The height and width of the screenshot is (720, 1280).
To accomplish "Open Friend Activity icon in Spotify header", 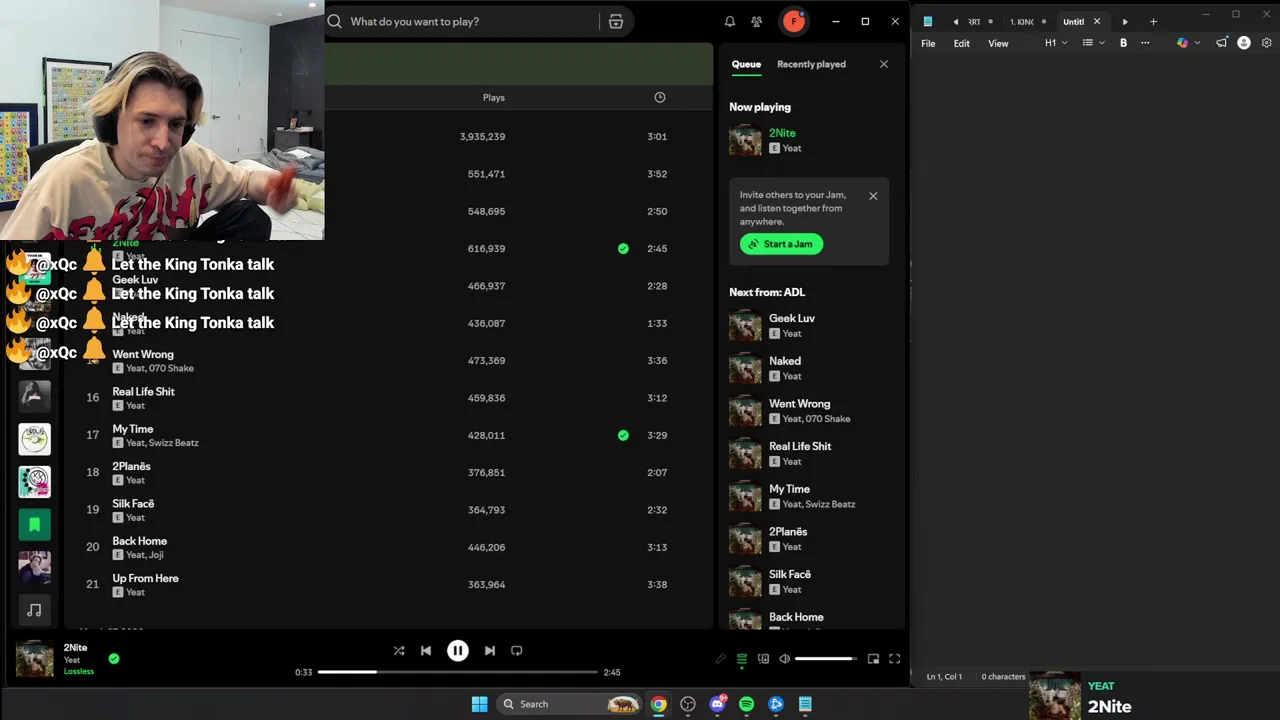I will [757, 21].
